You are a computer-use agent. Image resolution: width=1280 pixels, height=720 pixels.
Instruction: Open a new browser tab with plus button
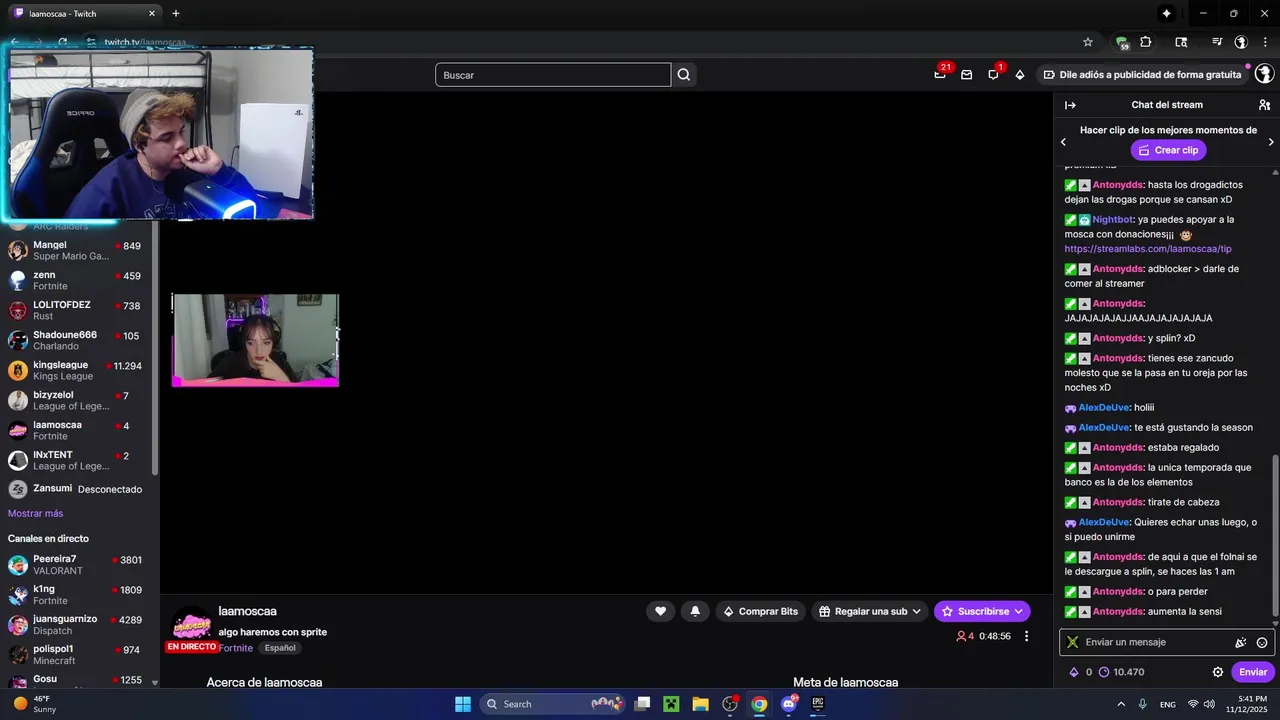(176, 13)
